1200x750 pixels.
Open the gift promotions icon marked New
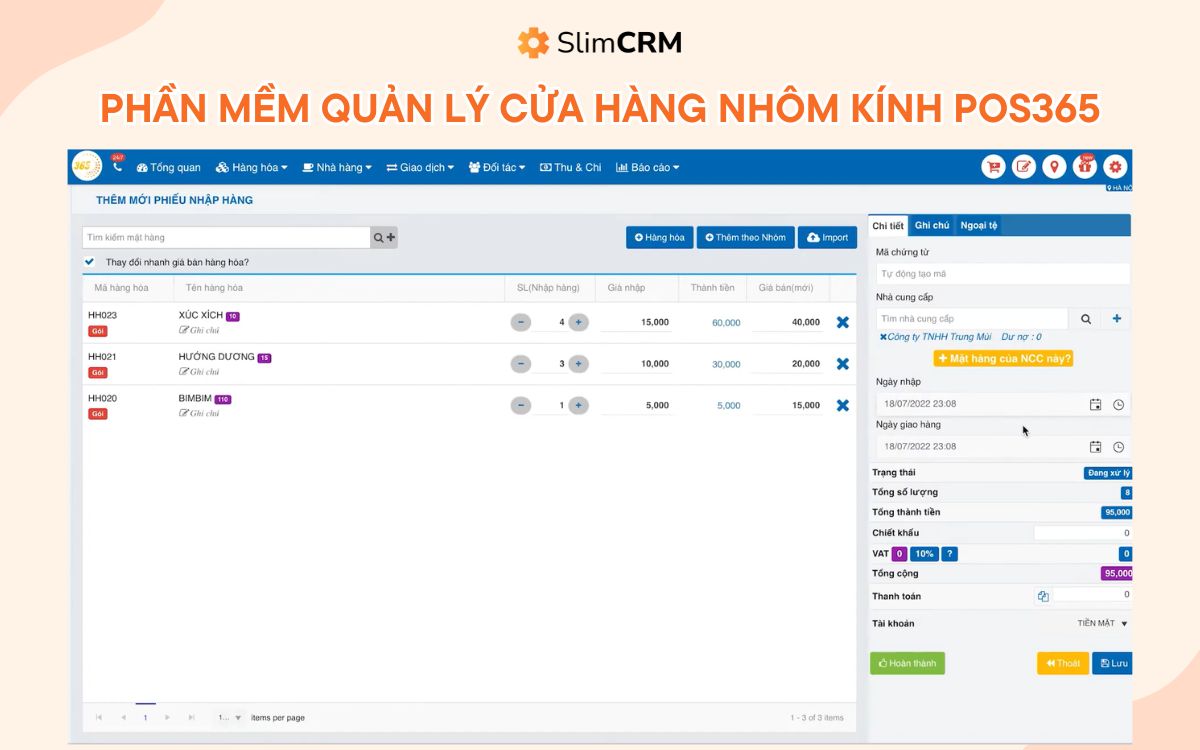pyautogui.click(x=1085, y=167)
